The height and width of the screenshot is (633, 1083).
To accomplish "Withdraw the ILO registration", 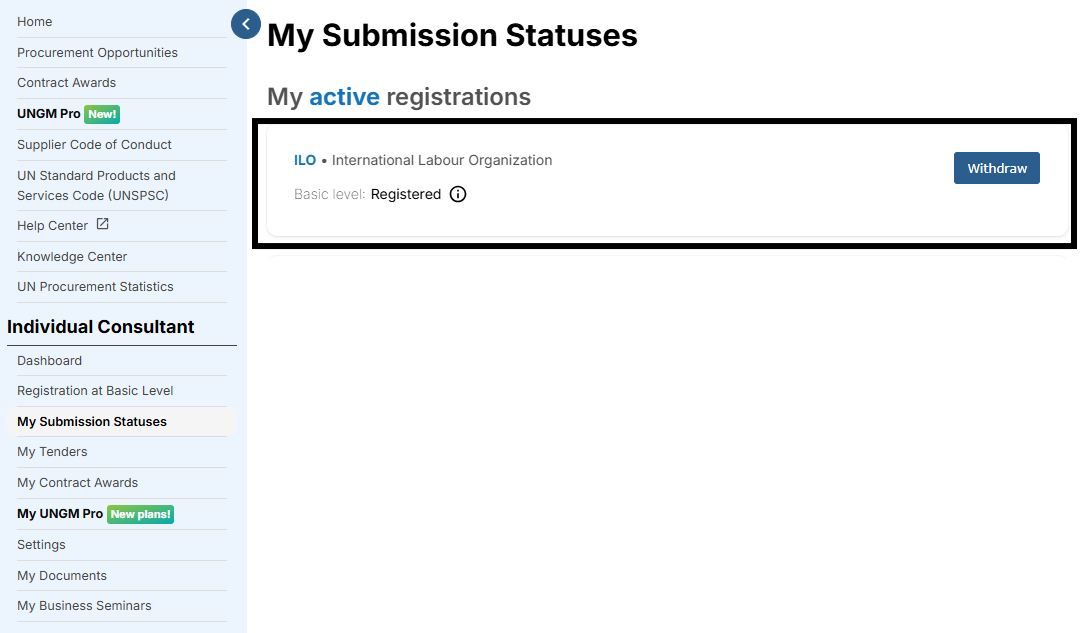I will (996, 168).
